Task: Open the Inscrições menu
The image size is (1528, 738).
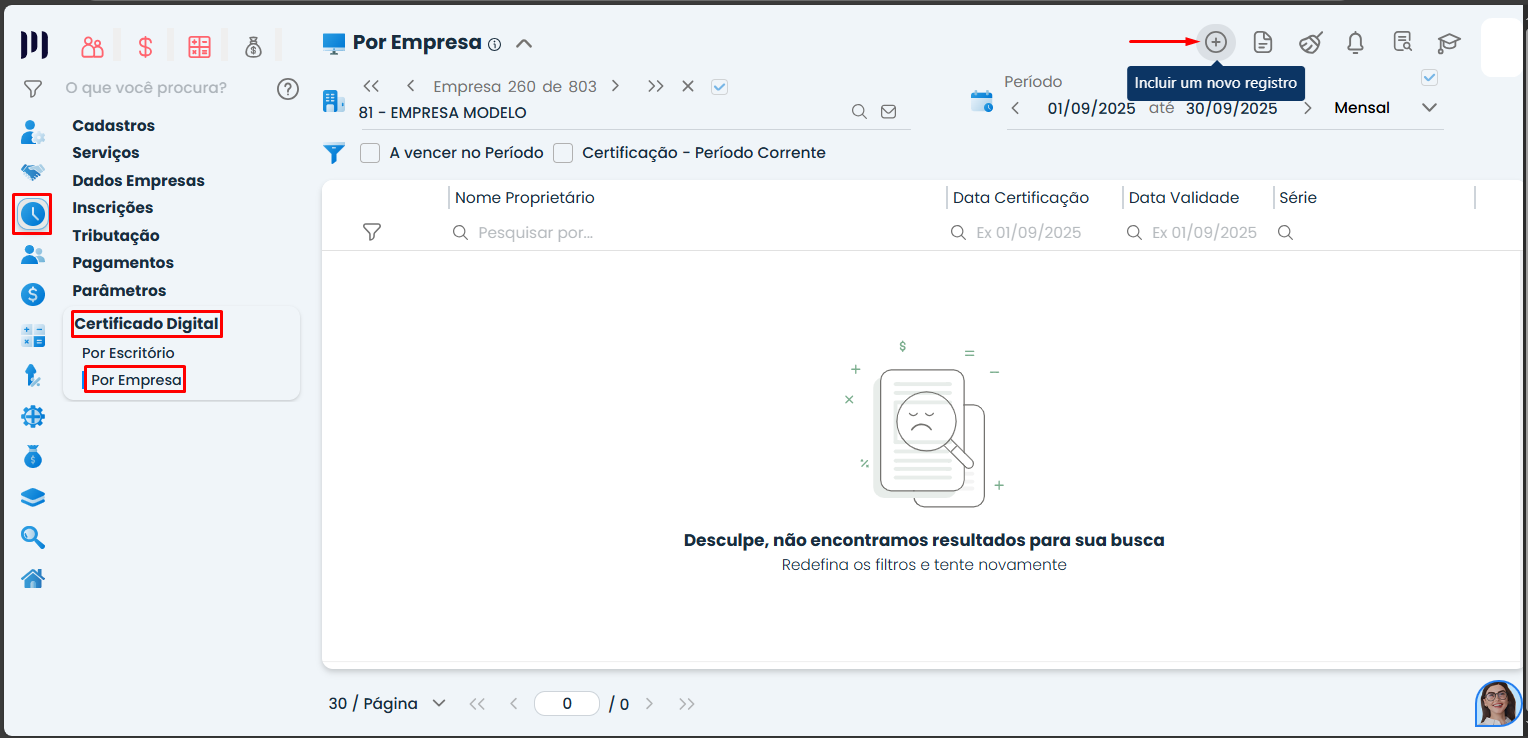Action: [x=113, y=208]
